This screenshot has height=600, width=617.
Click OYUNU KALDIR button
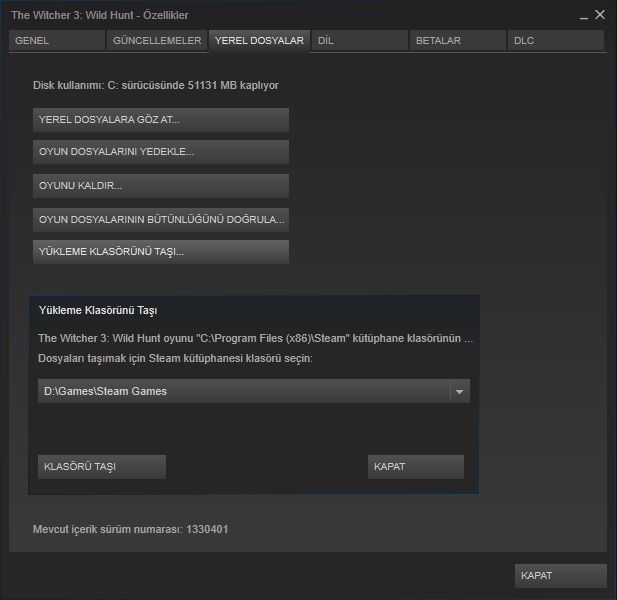[x=161, y=186]
